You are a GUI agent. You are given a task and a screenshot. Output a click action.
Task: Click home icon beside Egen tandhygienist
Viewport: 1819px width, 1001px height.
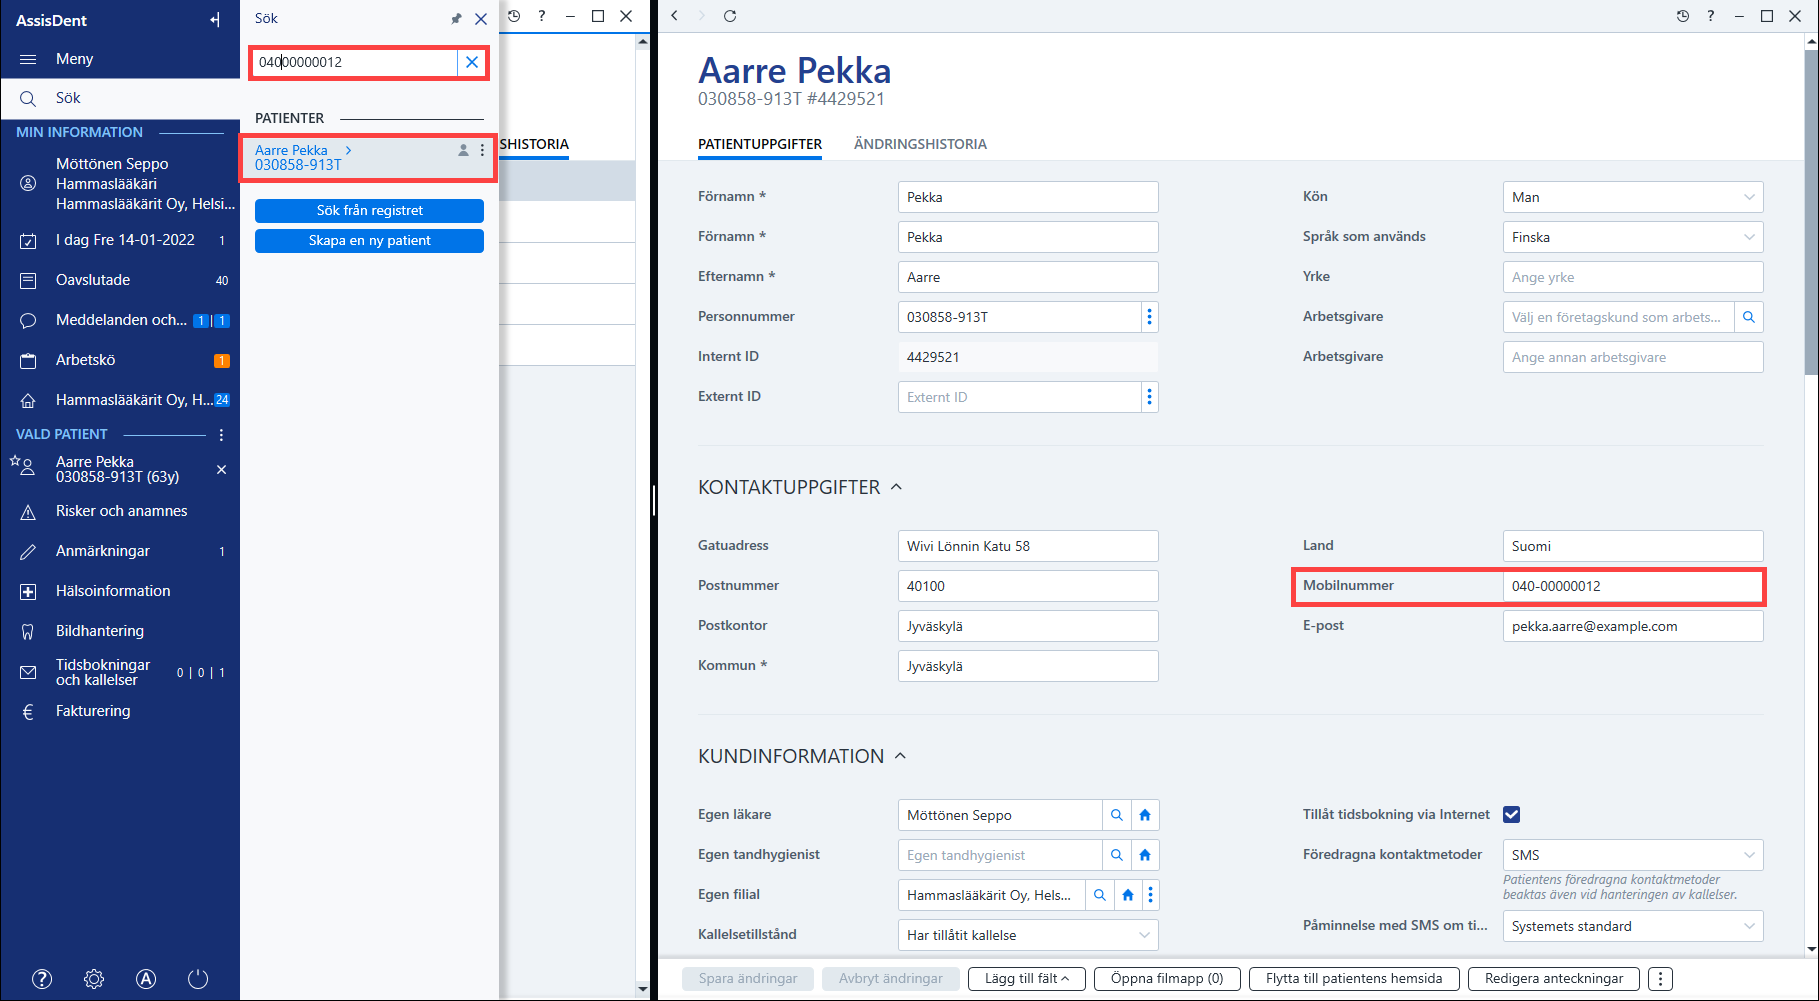(x=1145, y=855)
